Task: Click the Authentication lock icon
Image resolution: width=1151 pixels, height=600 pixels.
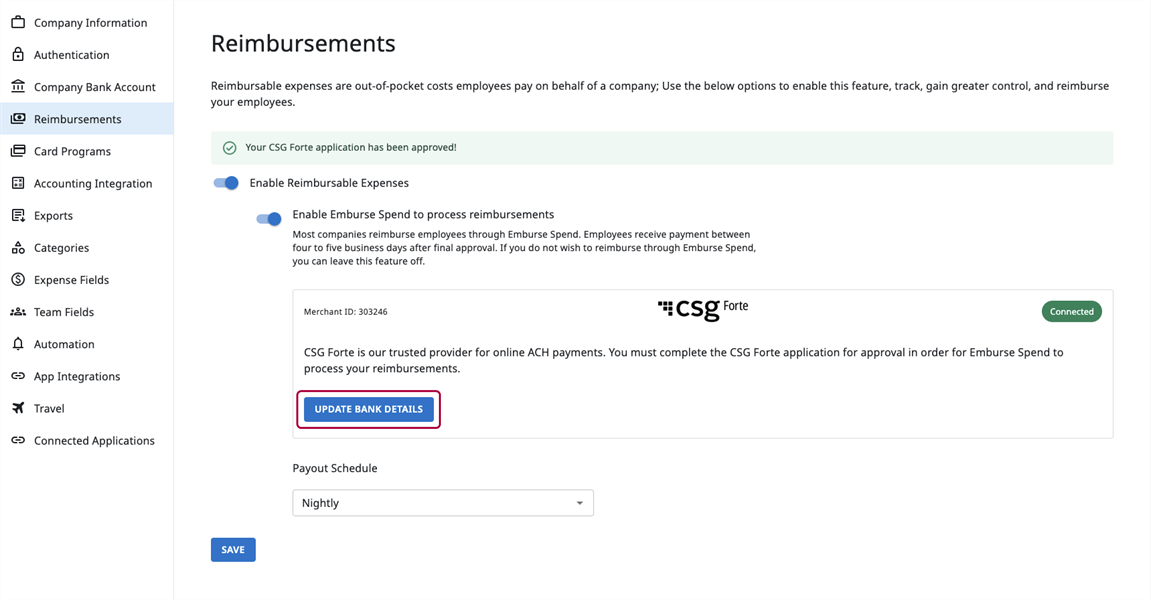Action: click(18, 54)
